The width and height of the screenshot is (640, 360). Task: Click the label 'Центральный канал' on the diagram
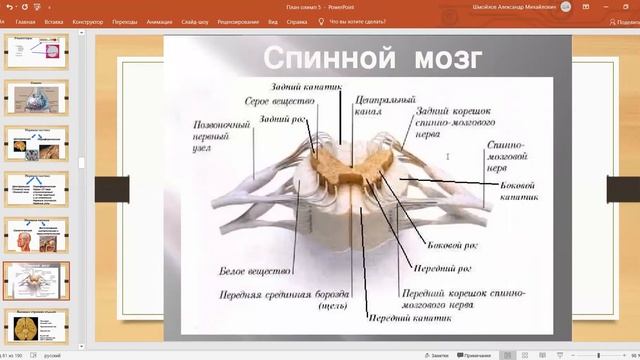pyautogui.click(x=385, y=105)
